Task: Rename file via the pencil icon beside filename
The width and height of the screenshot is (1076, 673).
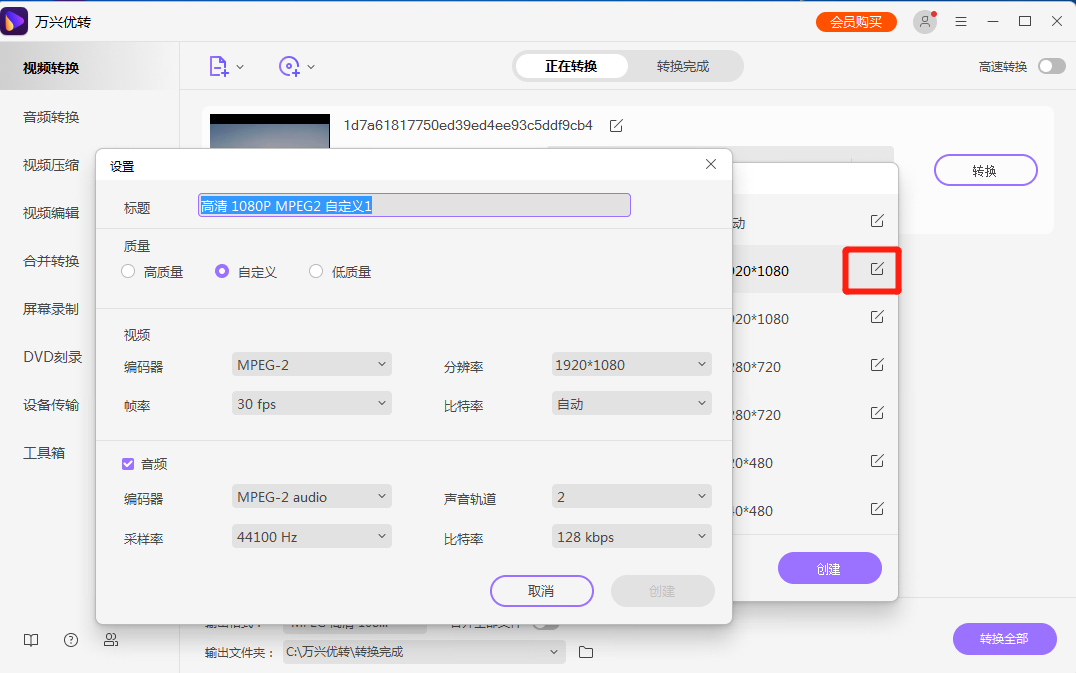Action: tap(616, 126)
